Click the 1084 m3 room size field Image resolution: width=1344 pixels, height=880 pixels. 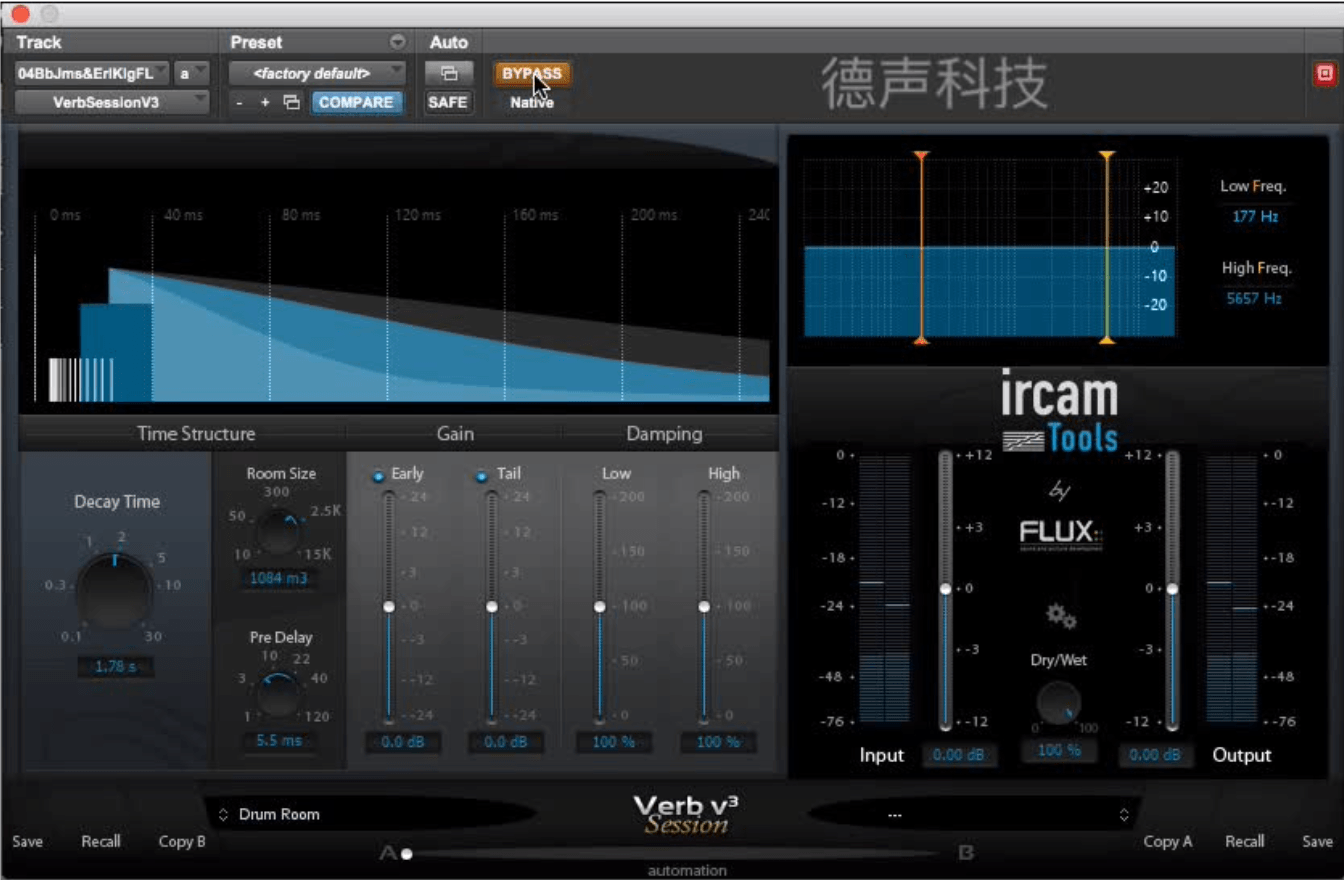[x=279, y=578]
